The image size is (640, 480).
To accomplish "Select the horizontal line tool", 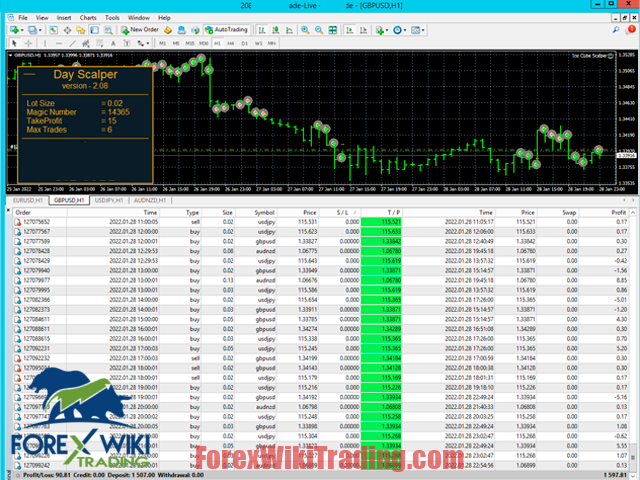I will (59, 43).
